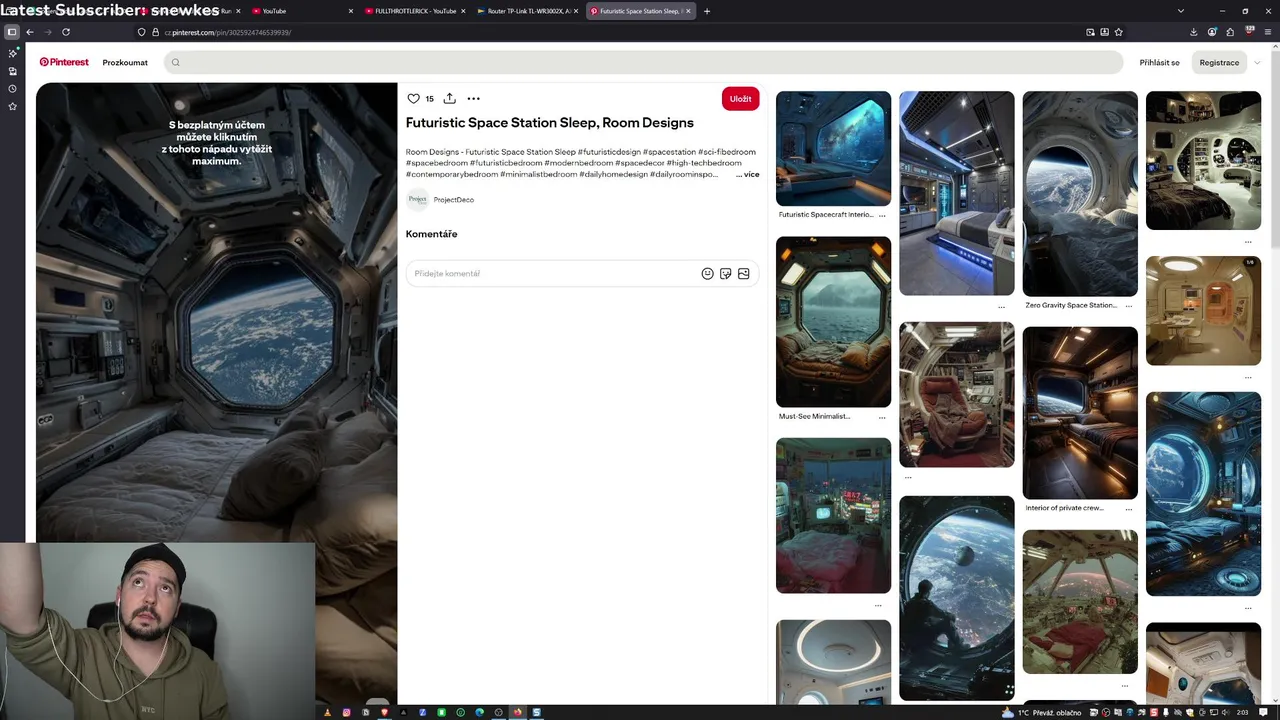Open sticker picker in comment box

(x=725, y=273)
